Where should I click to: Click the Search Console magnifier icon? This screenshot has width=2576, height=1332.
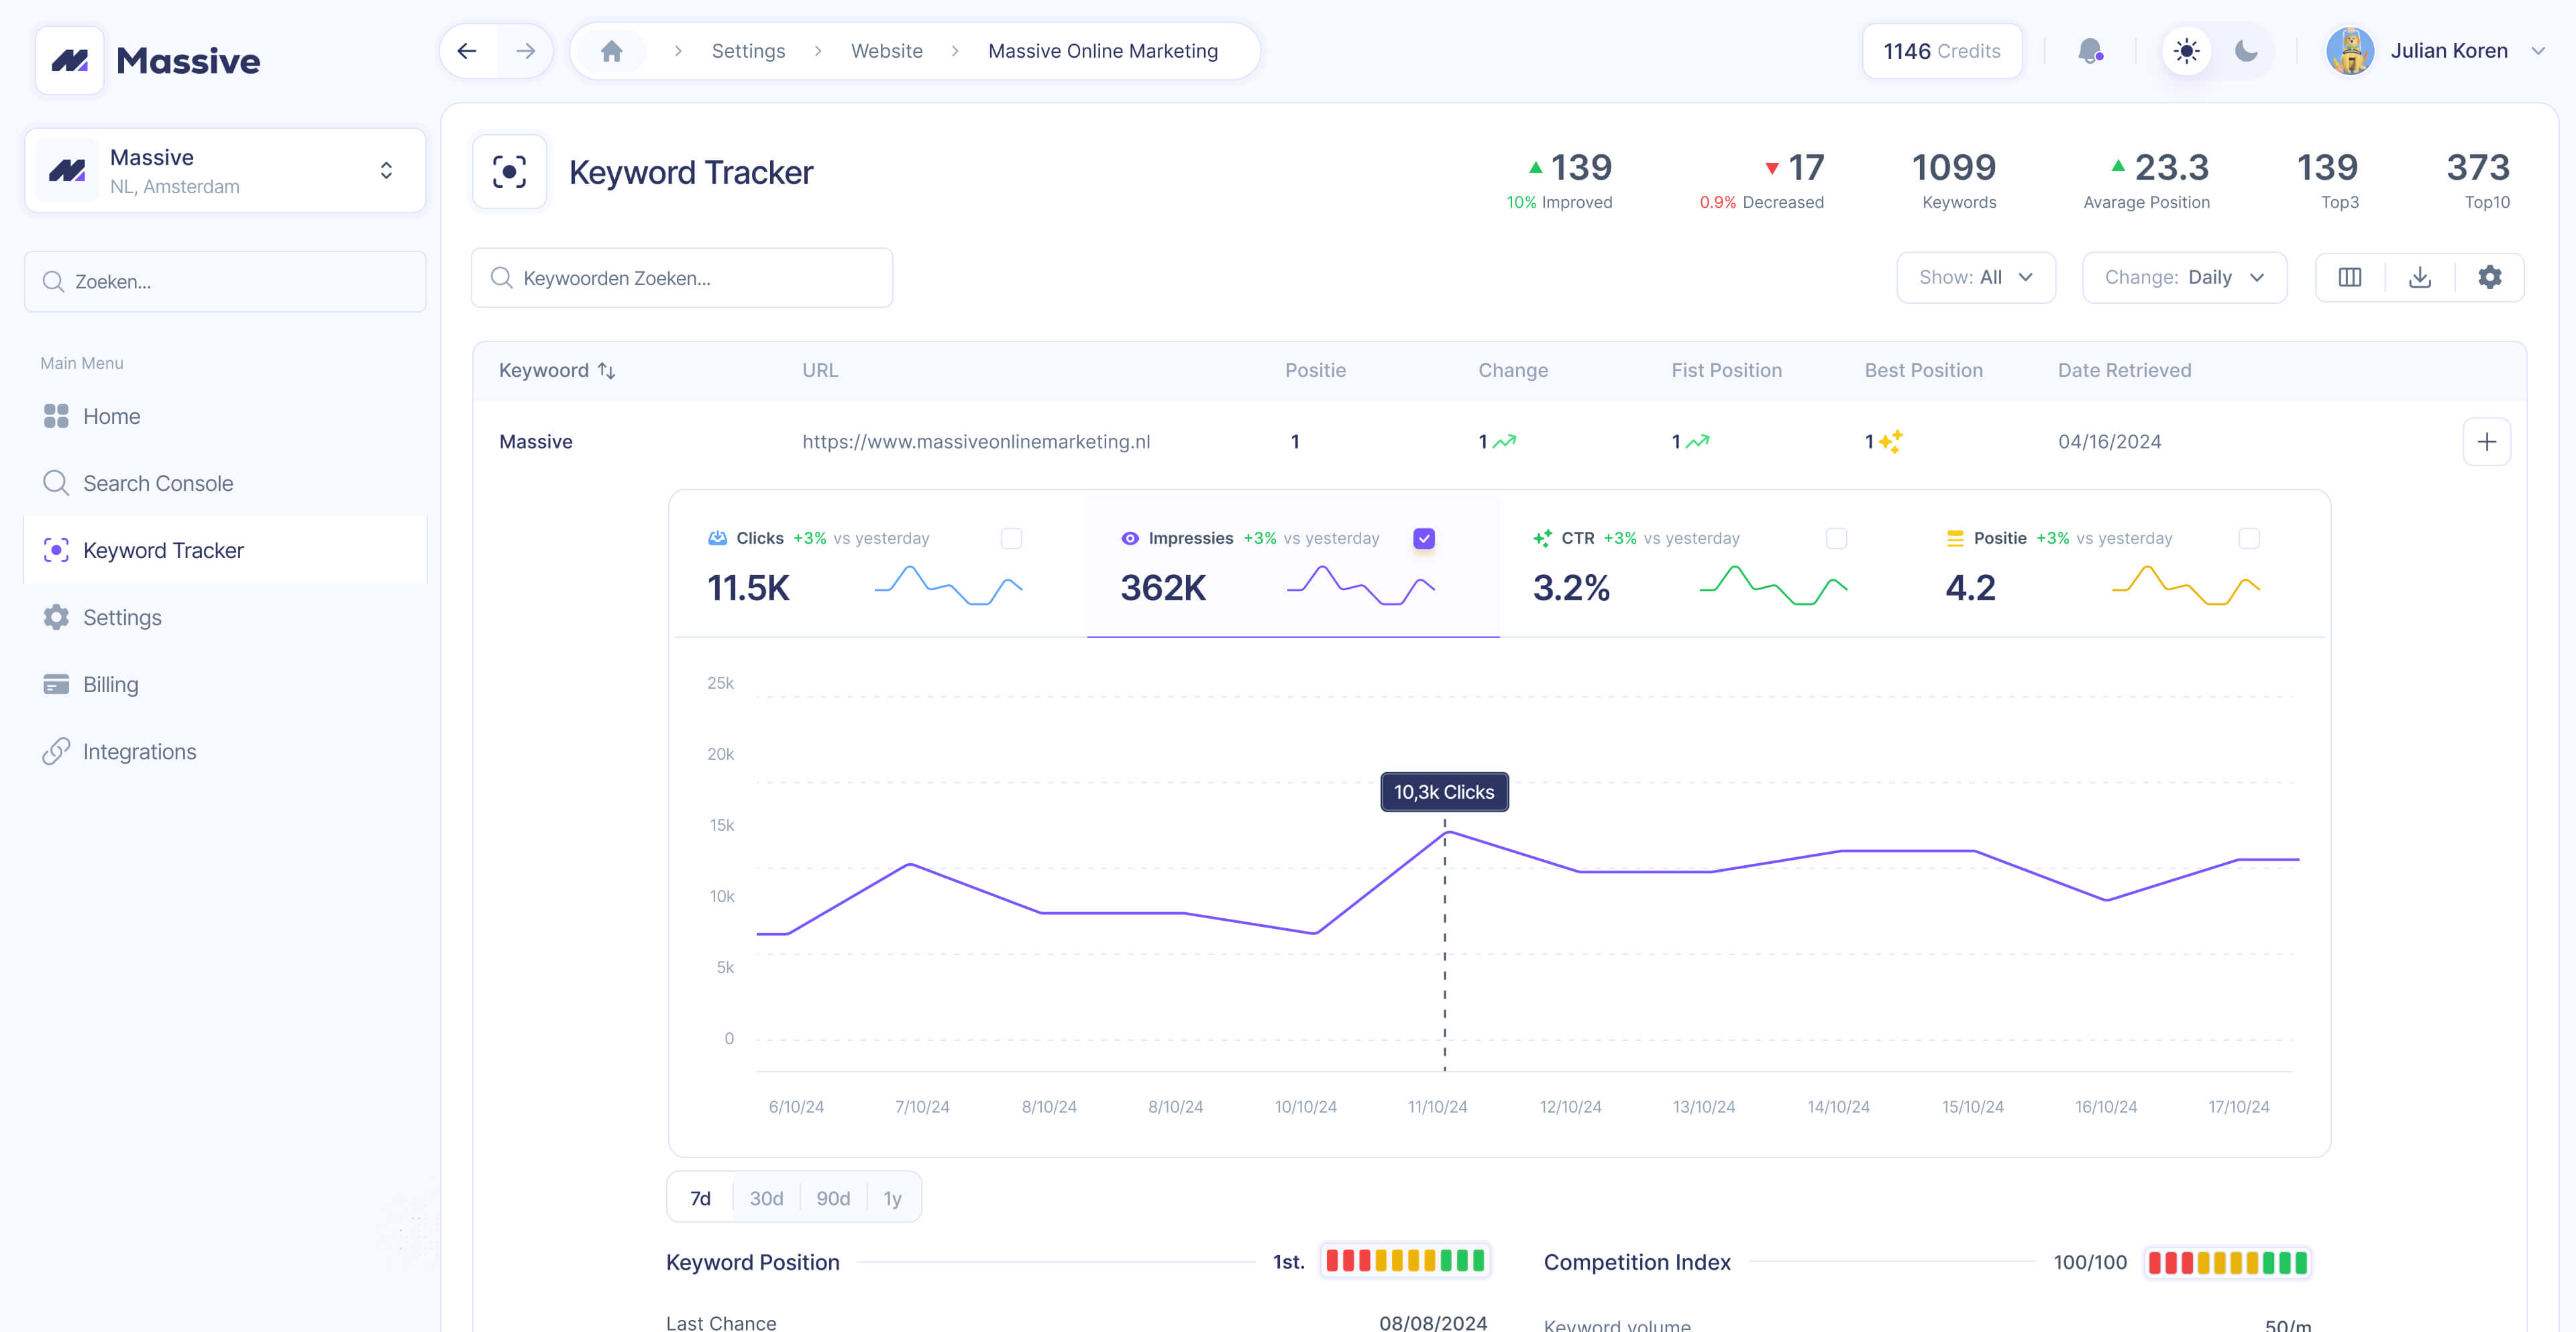(56, 483)
